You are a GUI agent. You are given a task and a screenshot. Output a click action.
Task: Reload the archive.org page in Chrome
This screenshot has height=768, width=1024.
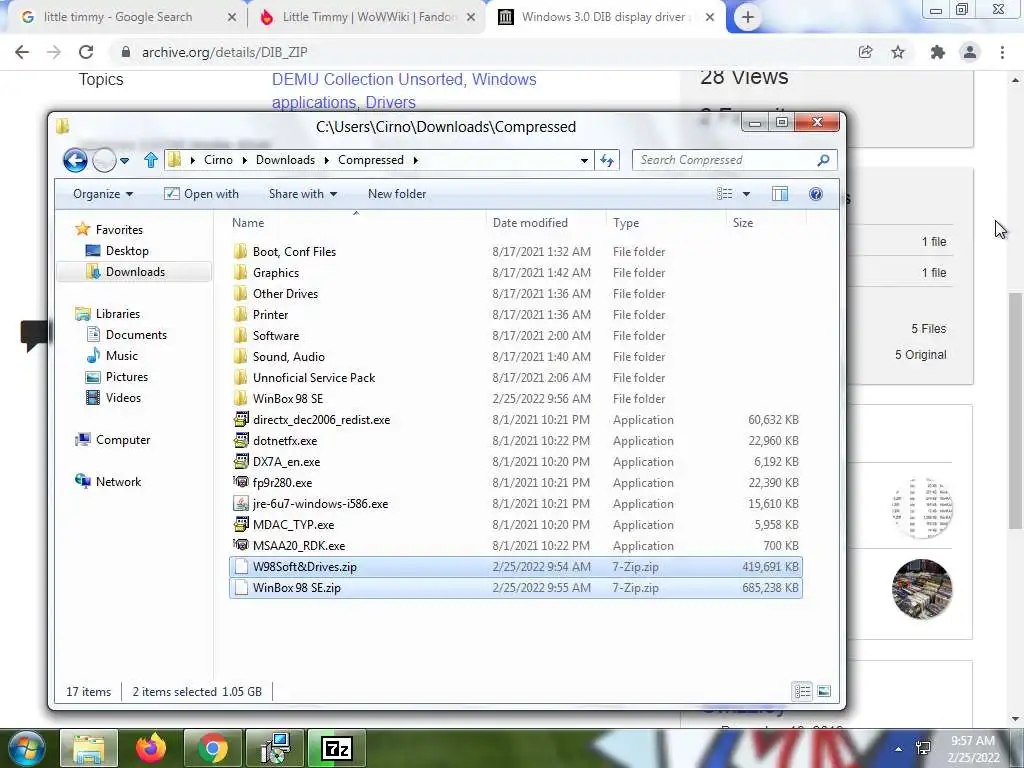(x=86, y=52)
